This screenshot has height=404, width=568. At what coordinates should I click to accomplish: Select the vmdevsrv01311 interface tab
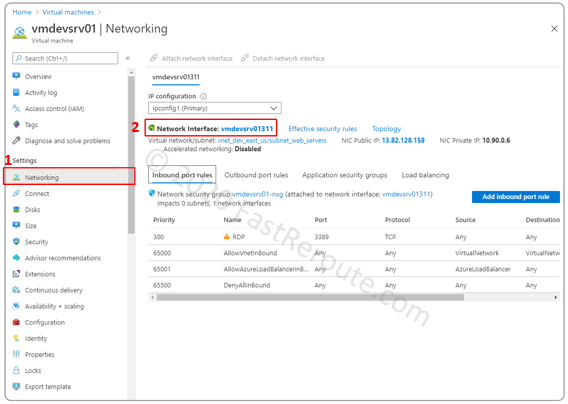point(176,77)
